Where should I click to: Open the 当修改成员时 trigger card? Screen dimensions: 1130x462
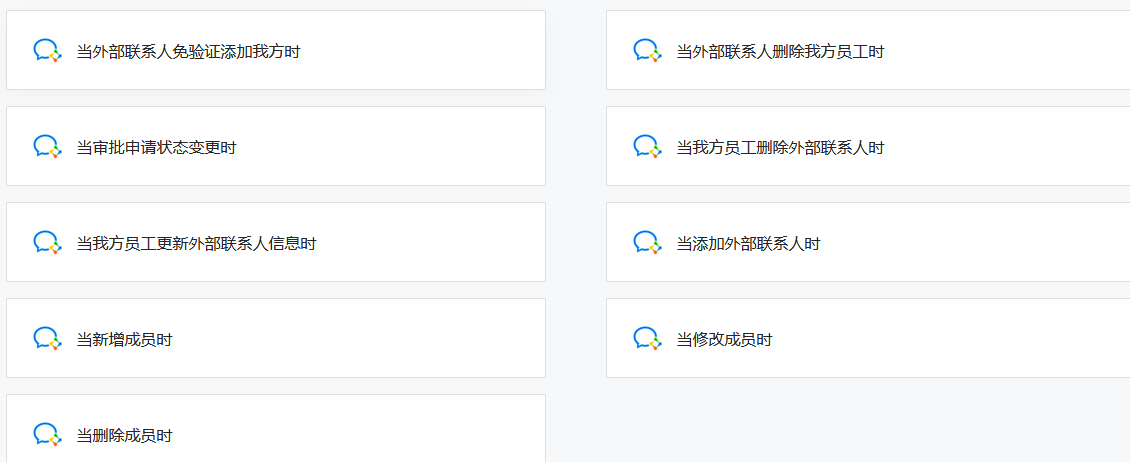tap(868, 338)
